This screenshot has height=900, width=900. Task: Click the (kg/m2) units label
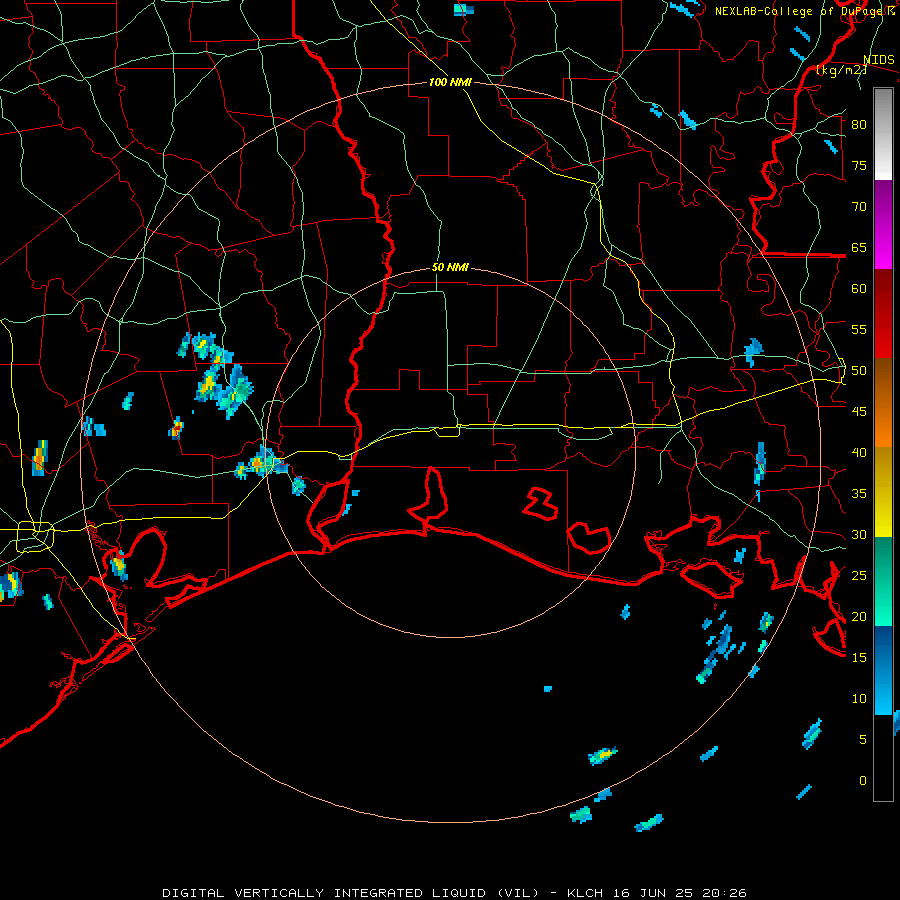pyautogui.click(x=841, y=70)
